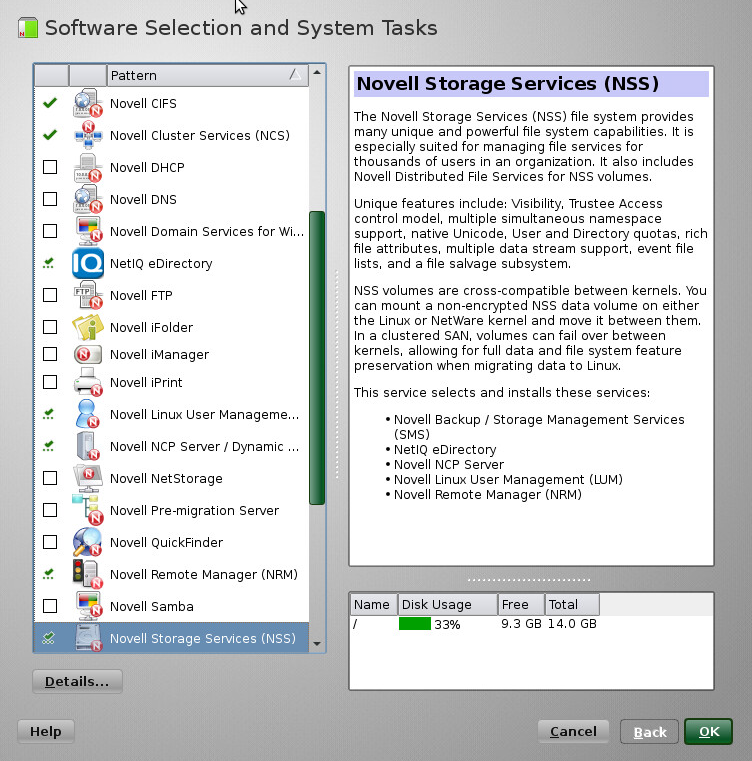This screenshot has height=761, width=752.
Task: Check the Novell Samba checkbox
Action: 50,606
